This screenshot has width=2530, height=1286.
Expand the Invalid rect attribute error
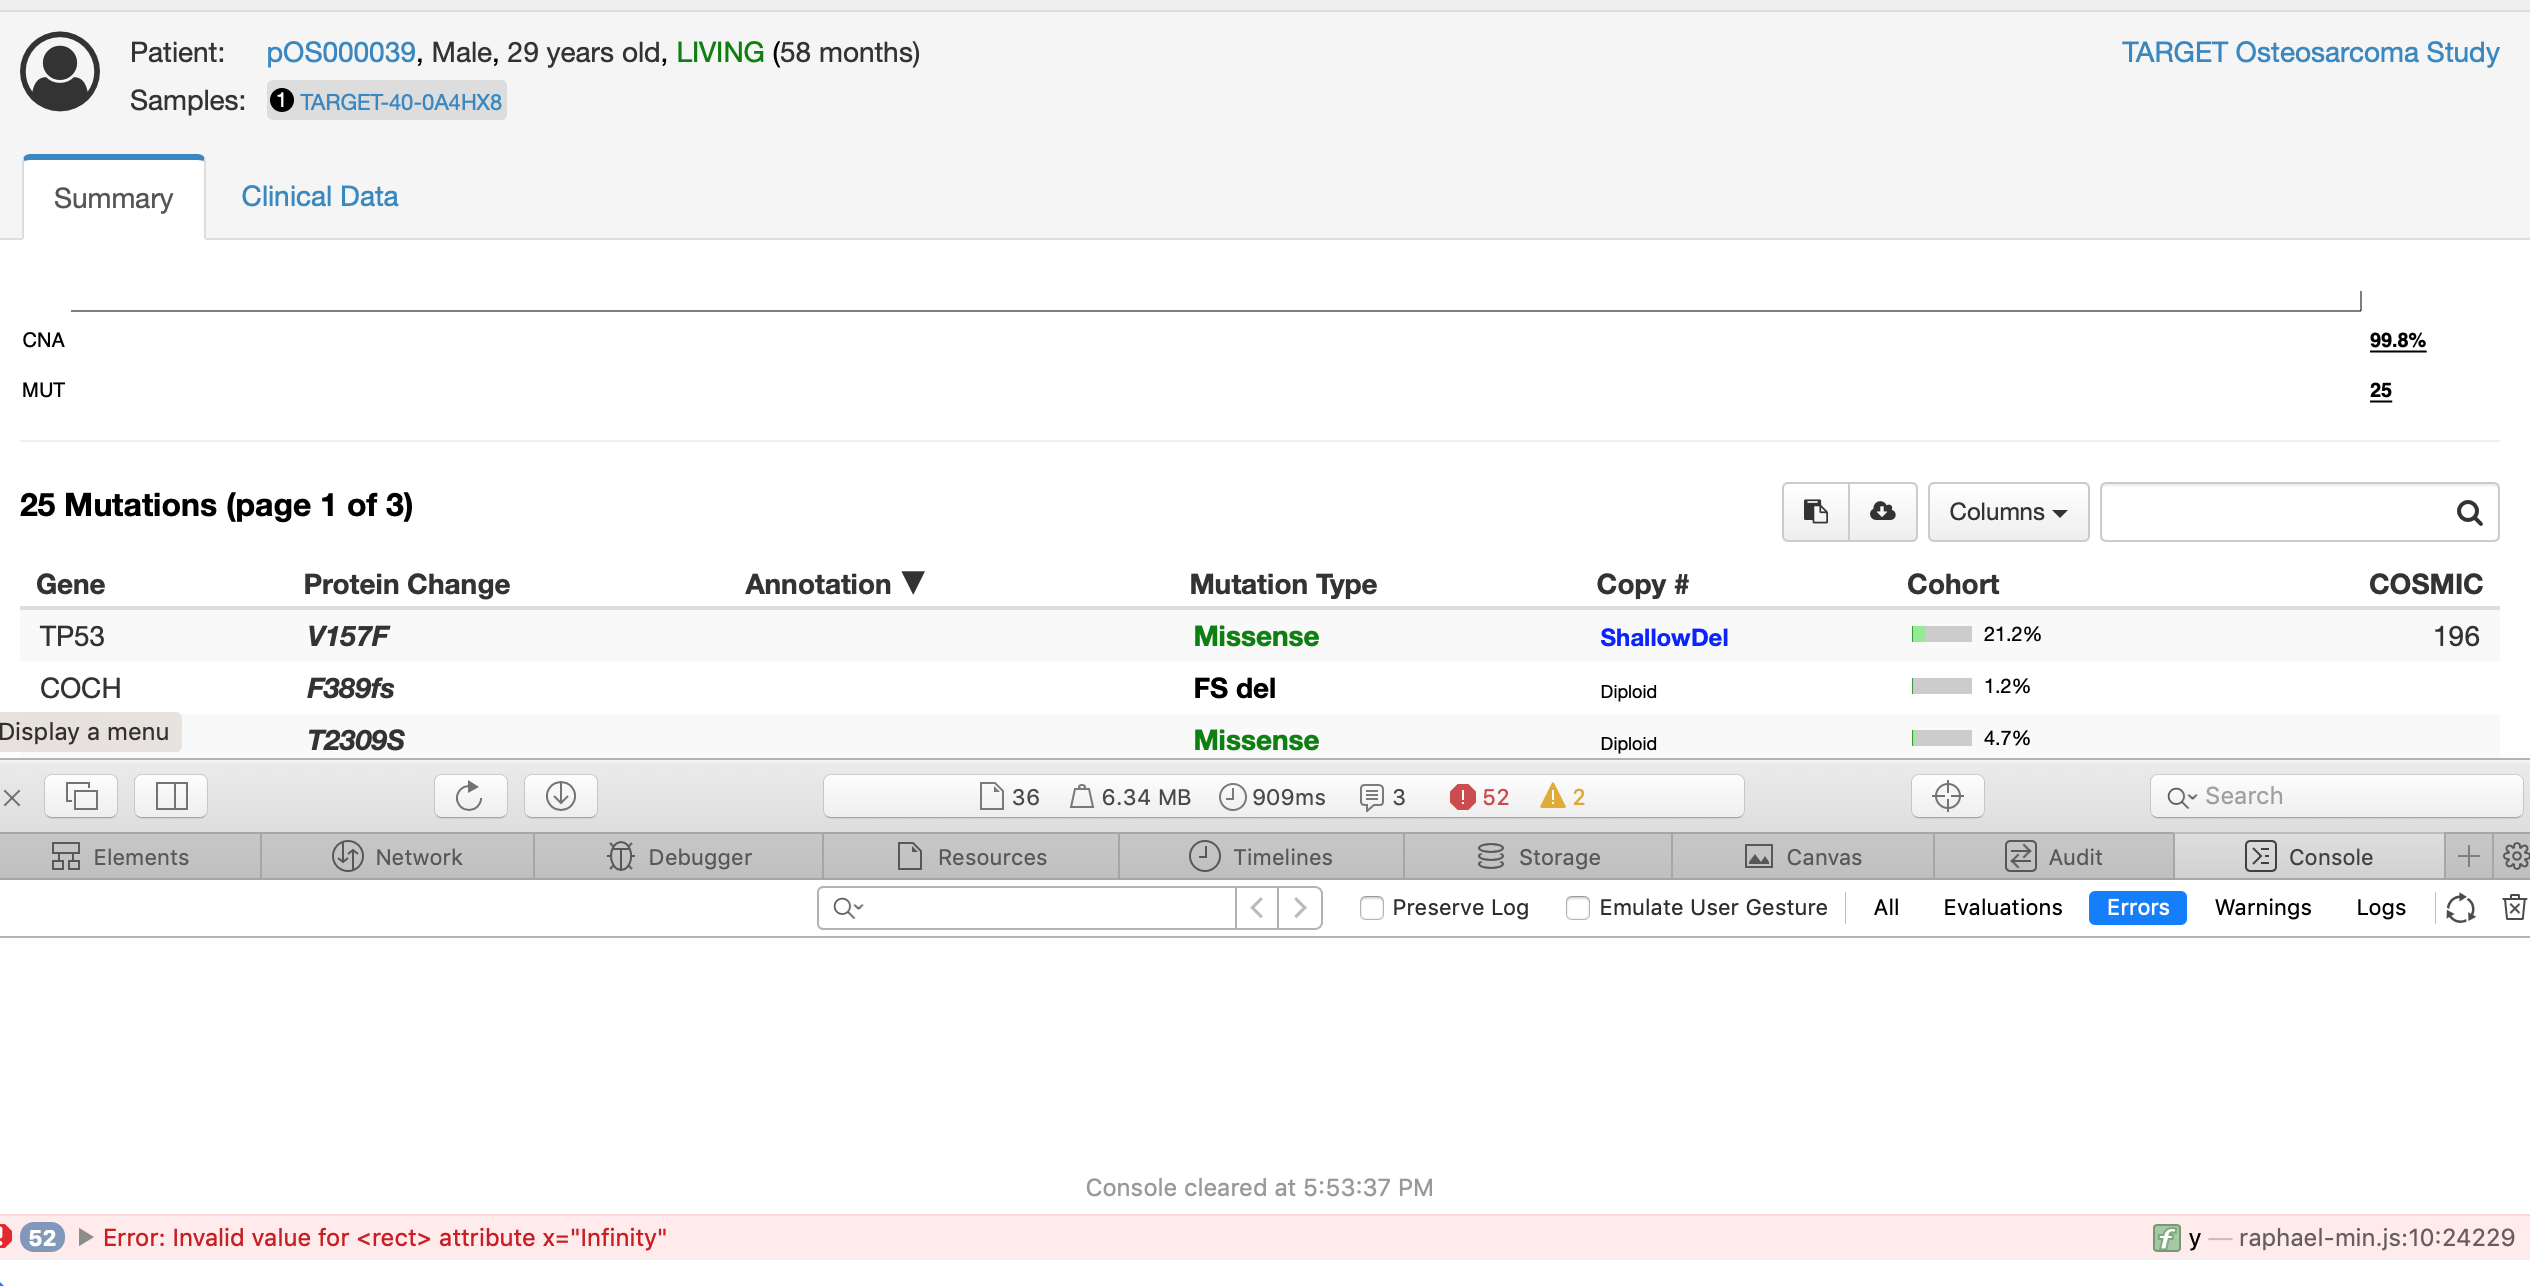(x=86, y=1238)
